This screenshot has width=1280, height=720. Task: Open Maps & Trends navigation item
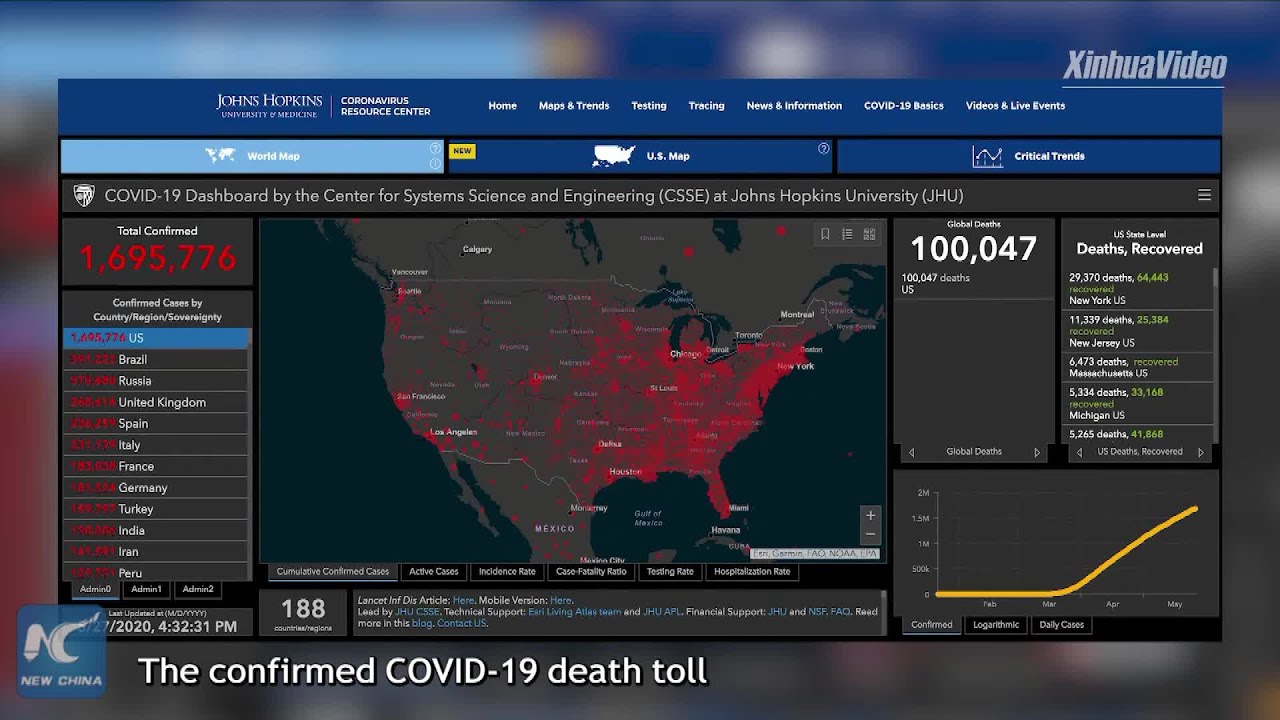(x=574, y=106)
